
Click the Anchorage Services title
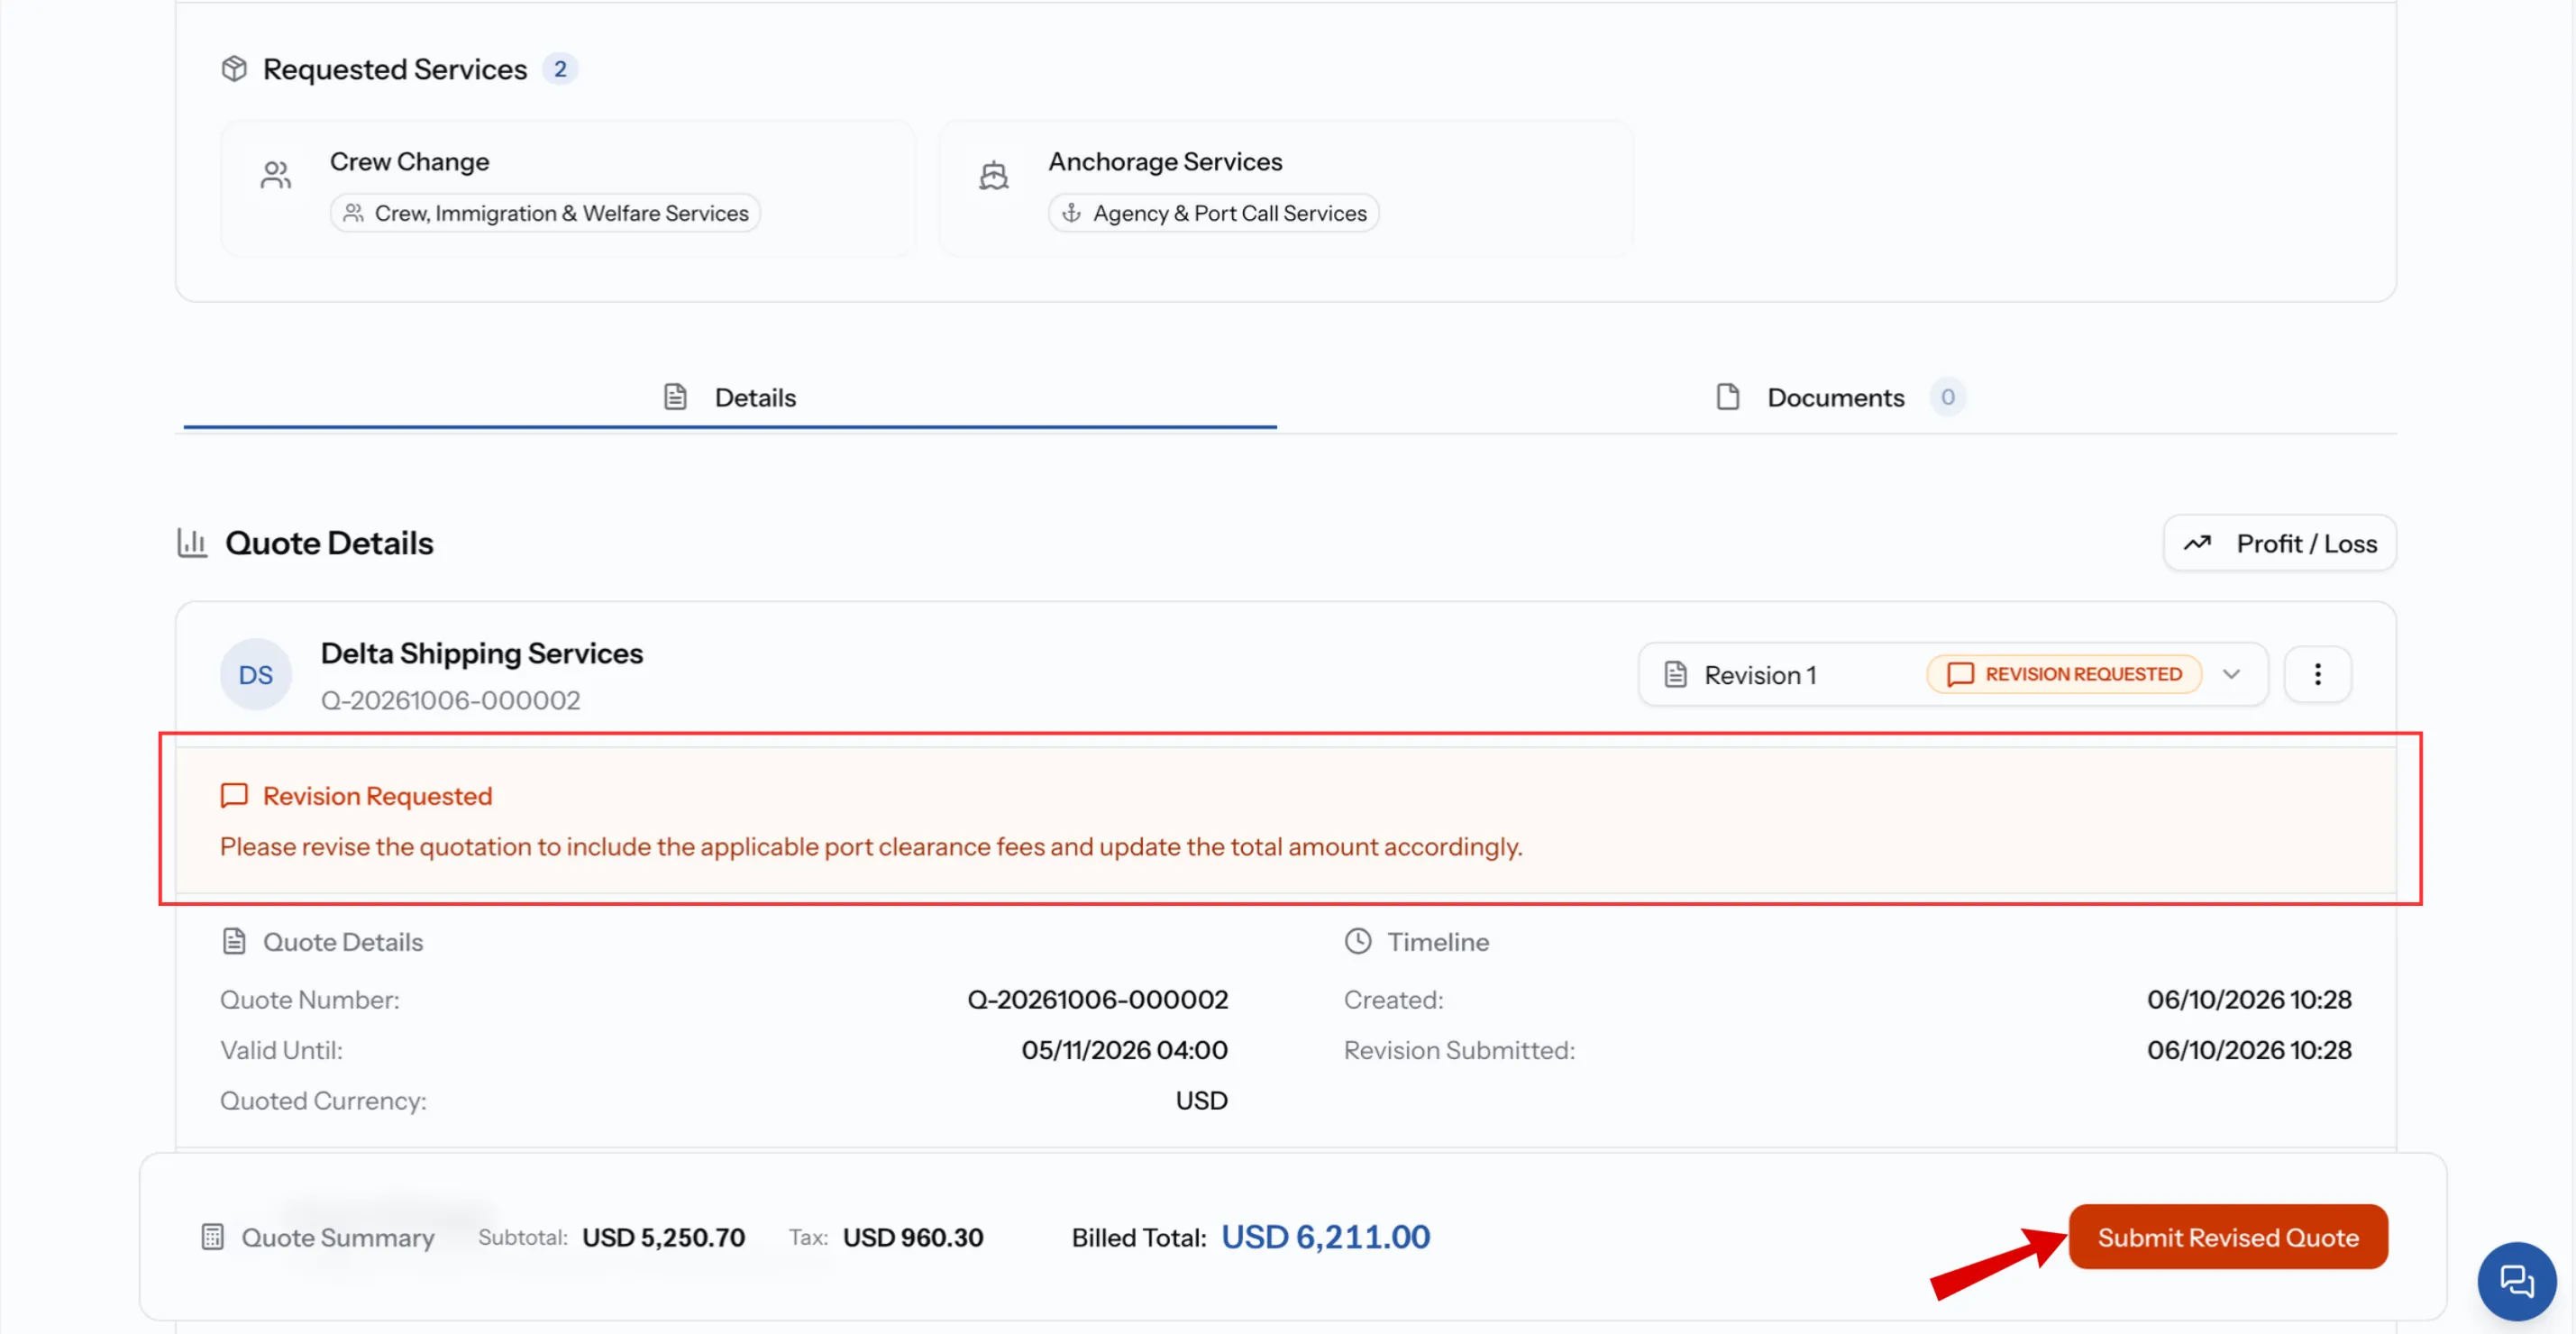pyautogui.click(x=1165, y=162)
